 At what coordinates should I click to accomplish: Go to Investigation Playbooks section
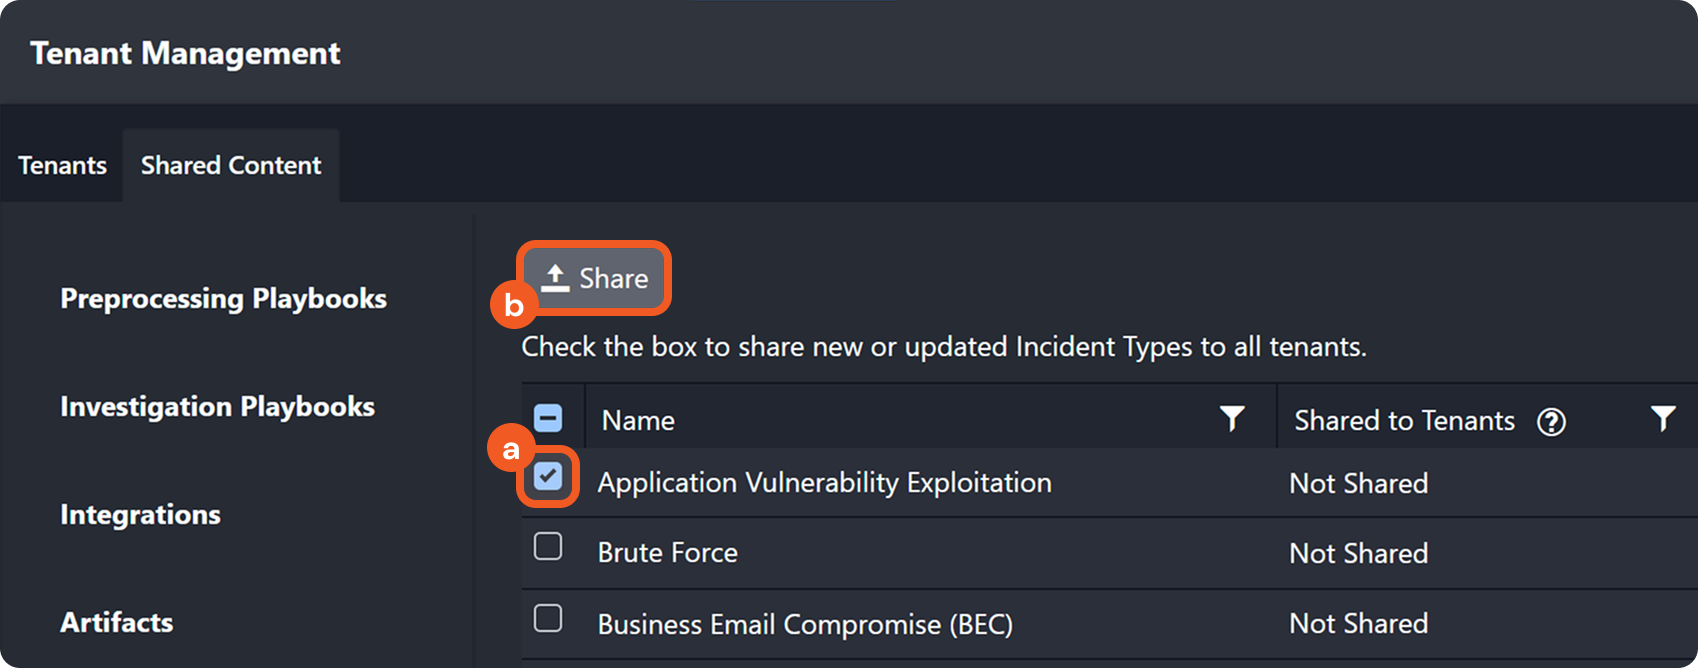pos(217,407)
